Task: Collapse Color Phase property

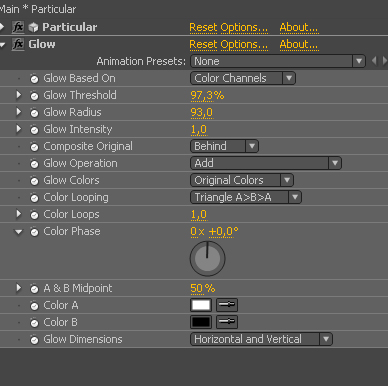Action: click(x=19, y=232)
